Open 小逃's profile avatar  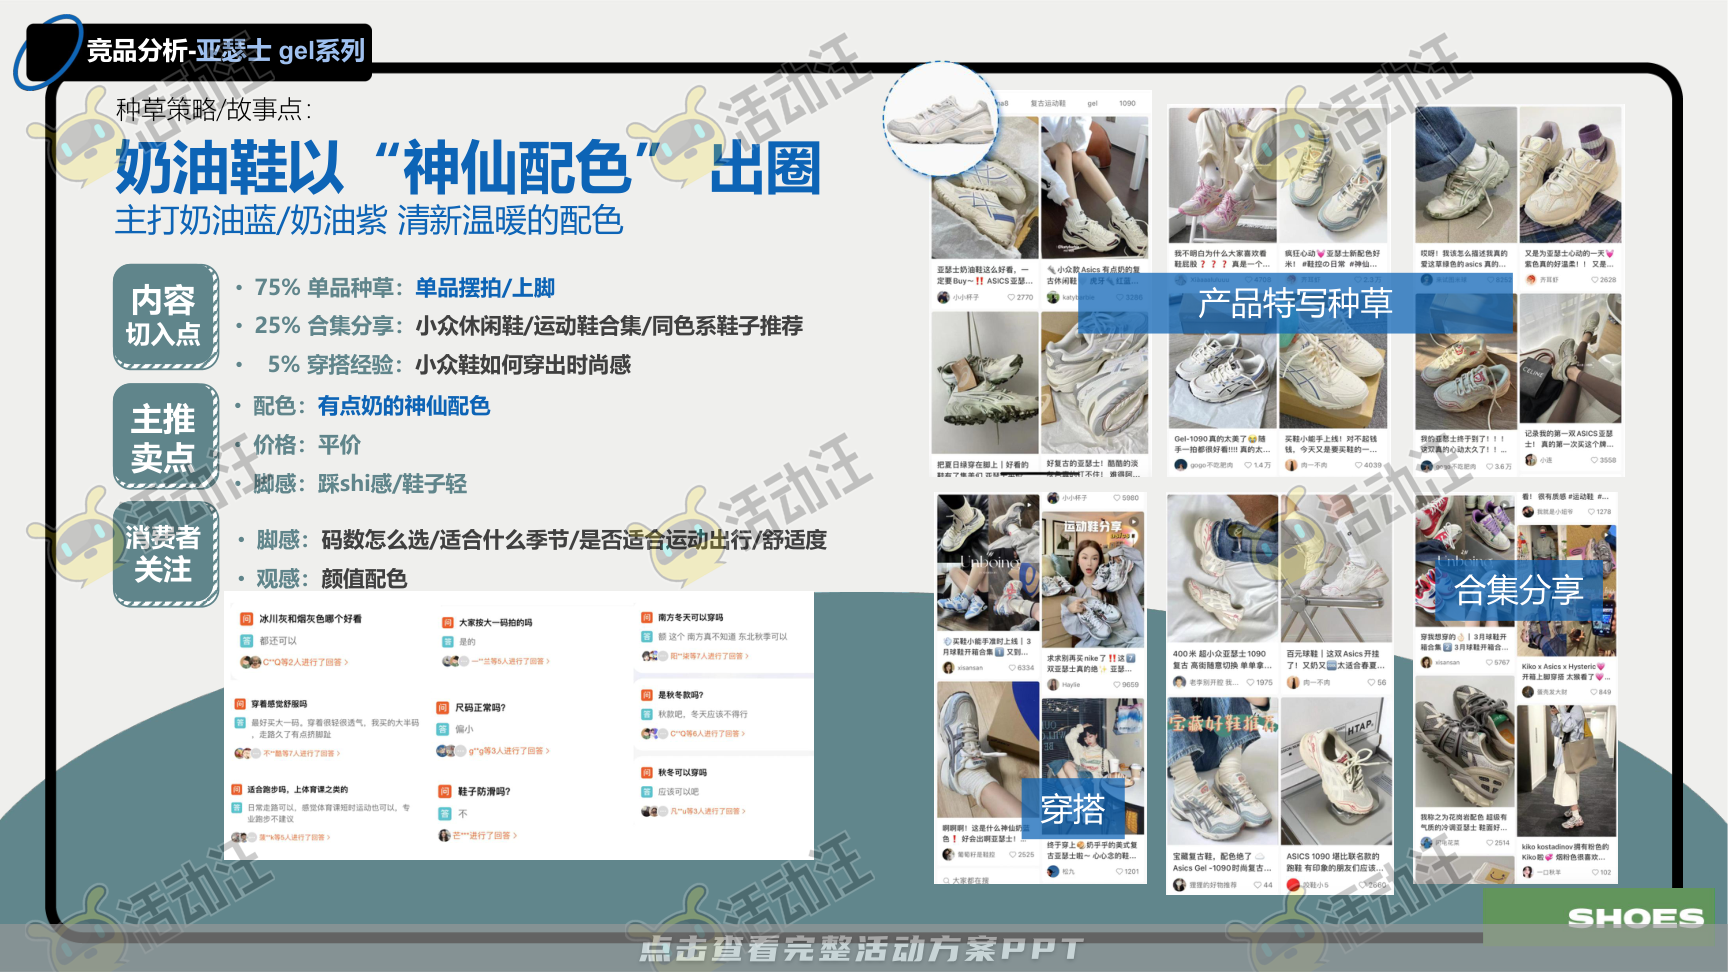[1530, 460]
